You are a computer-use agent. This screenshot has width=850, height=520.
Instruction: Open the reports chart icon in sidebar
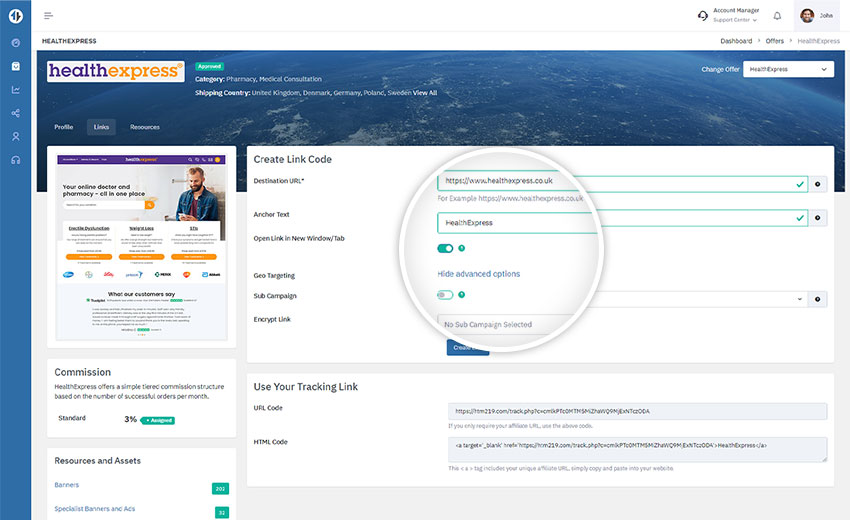[15, 89]
